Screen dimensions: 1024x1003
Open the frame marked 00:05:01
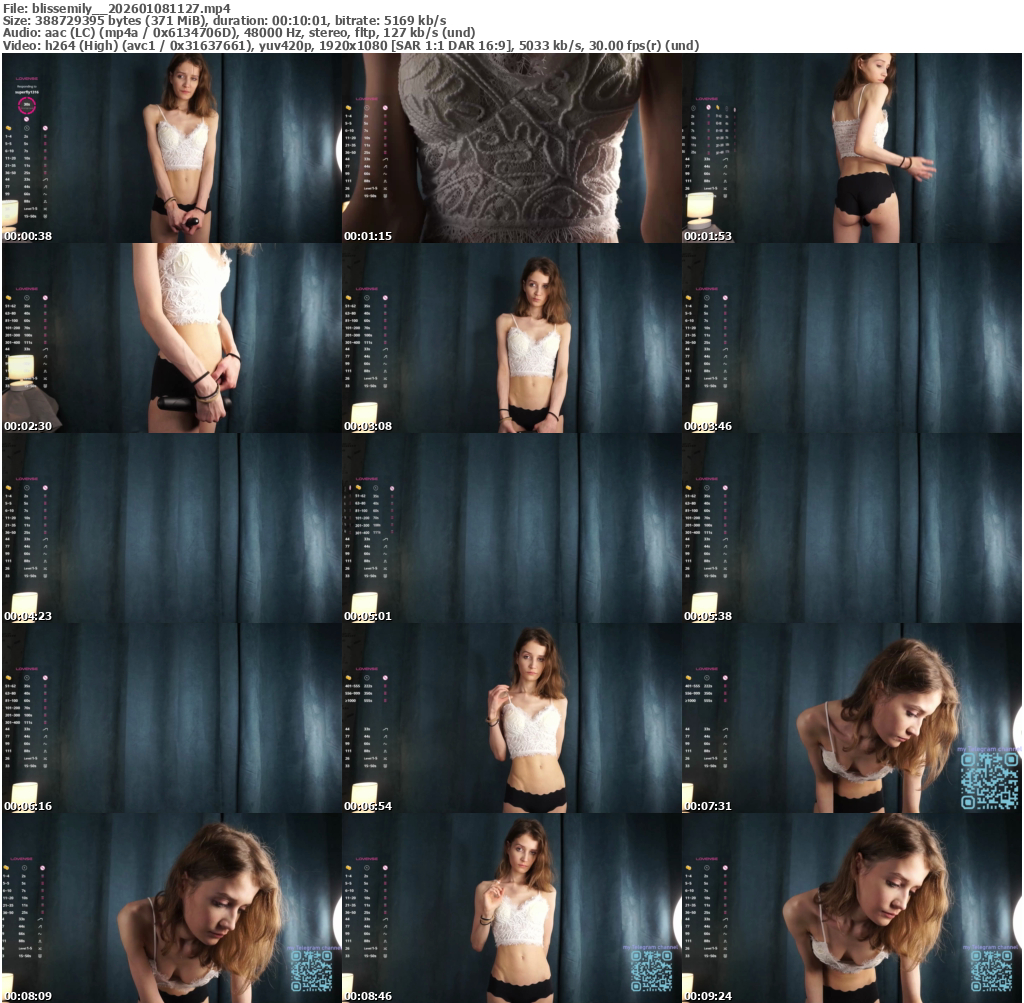tap(511, 528)
